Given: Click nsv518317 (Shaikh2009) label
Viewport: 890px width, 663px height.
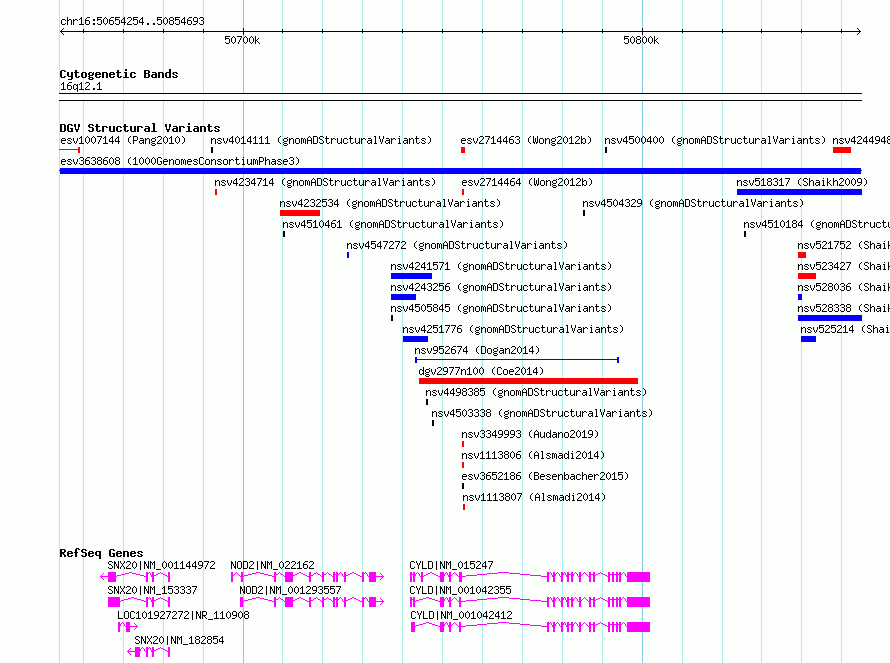Looking at the screenshot, I should click(x=802, y=182).
